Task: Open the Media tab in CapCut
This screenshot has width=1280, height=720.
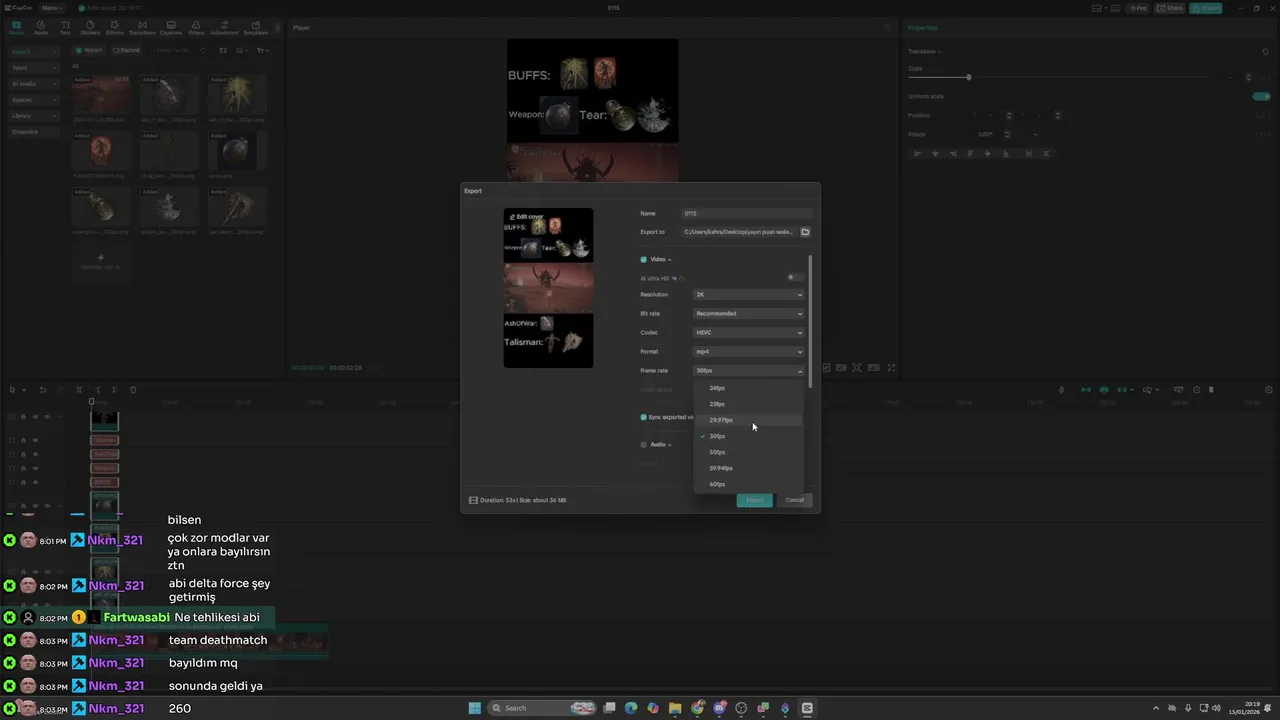Action: [16, 27]
